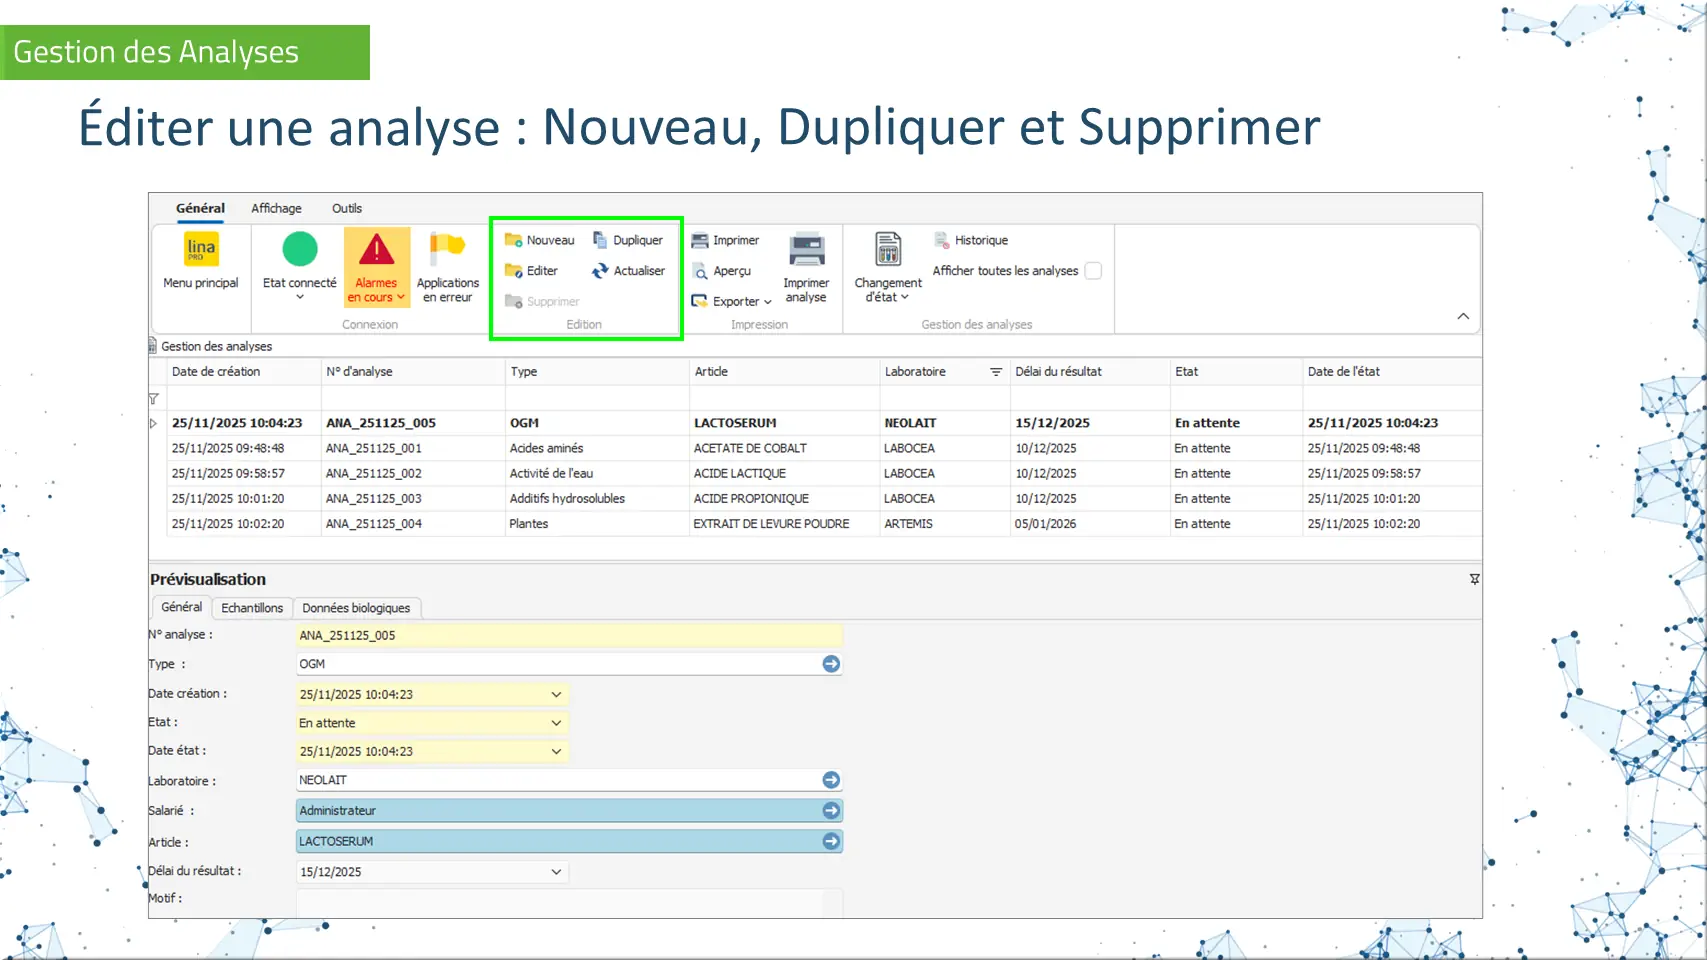Select the ANA_251125_003 analysis row

pos(373,499)
